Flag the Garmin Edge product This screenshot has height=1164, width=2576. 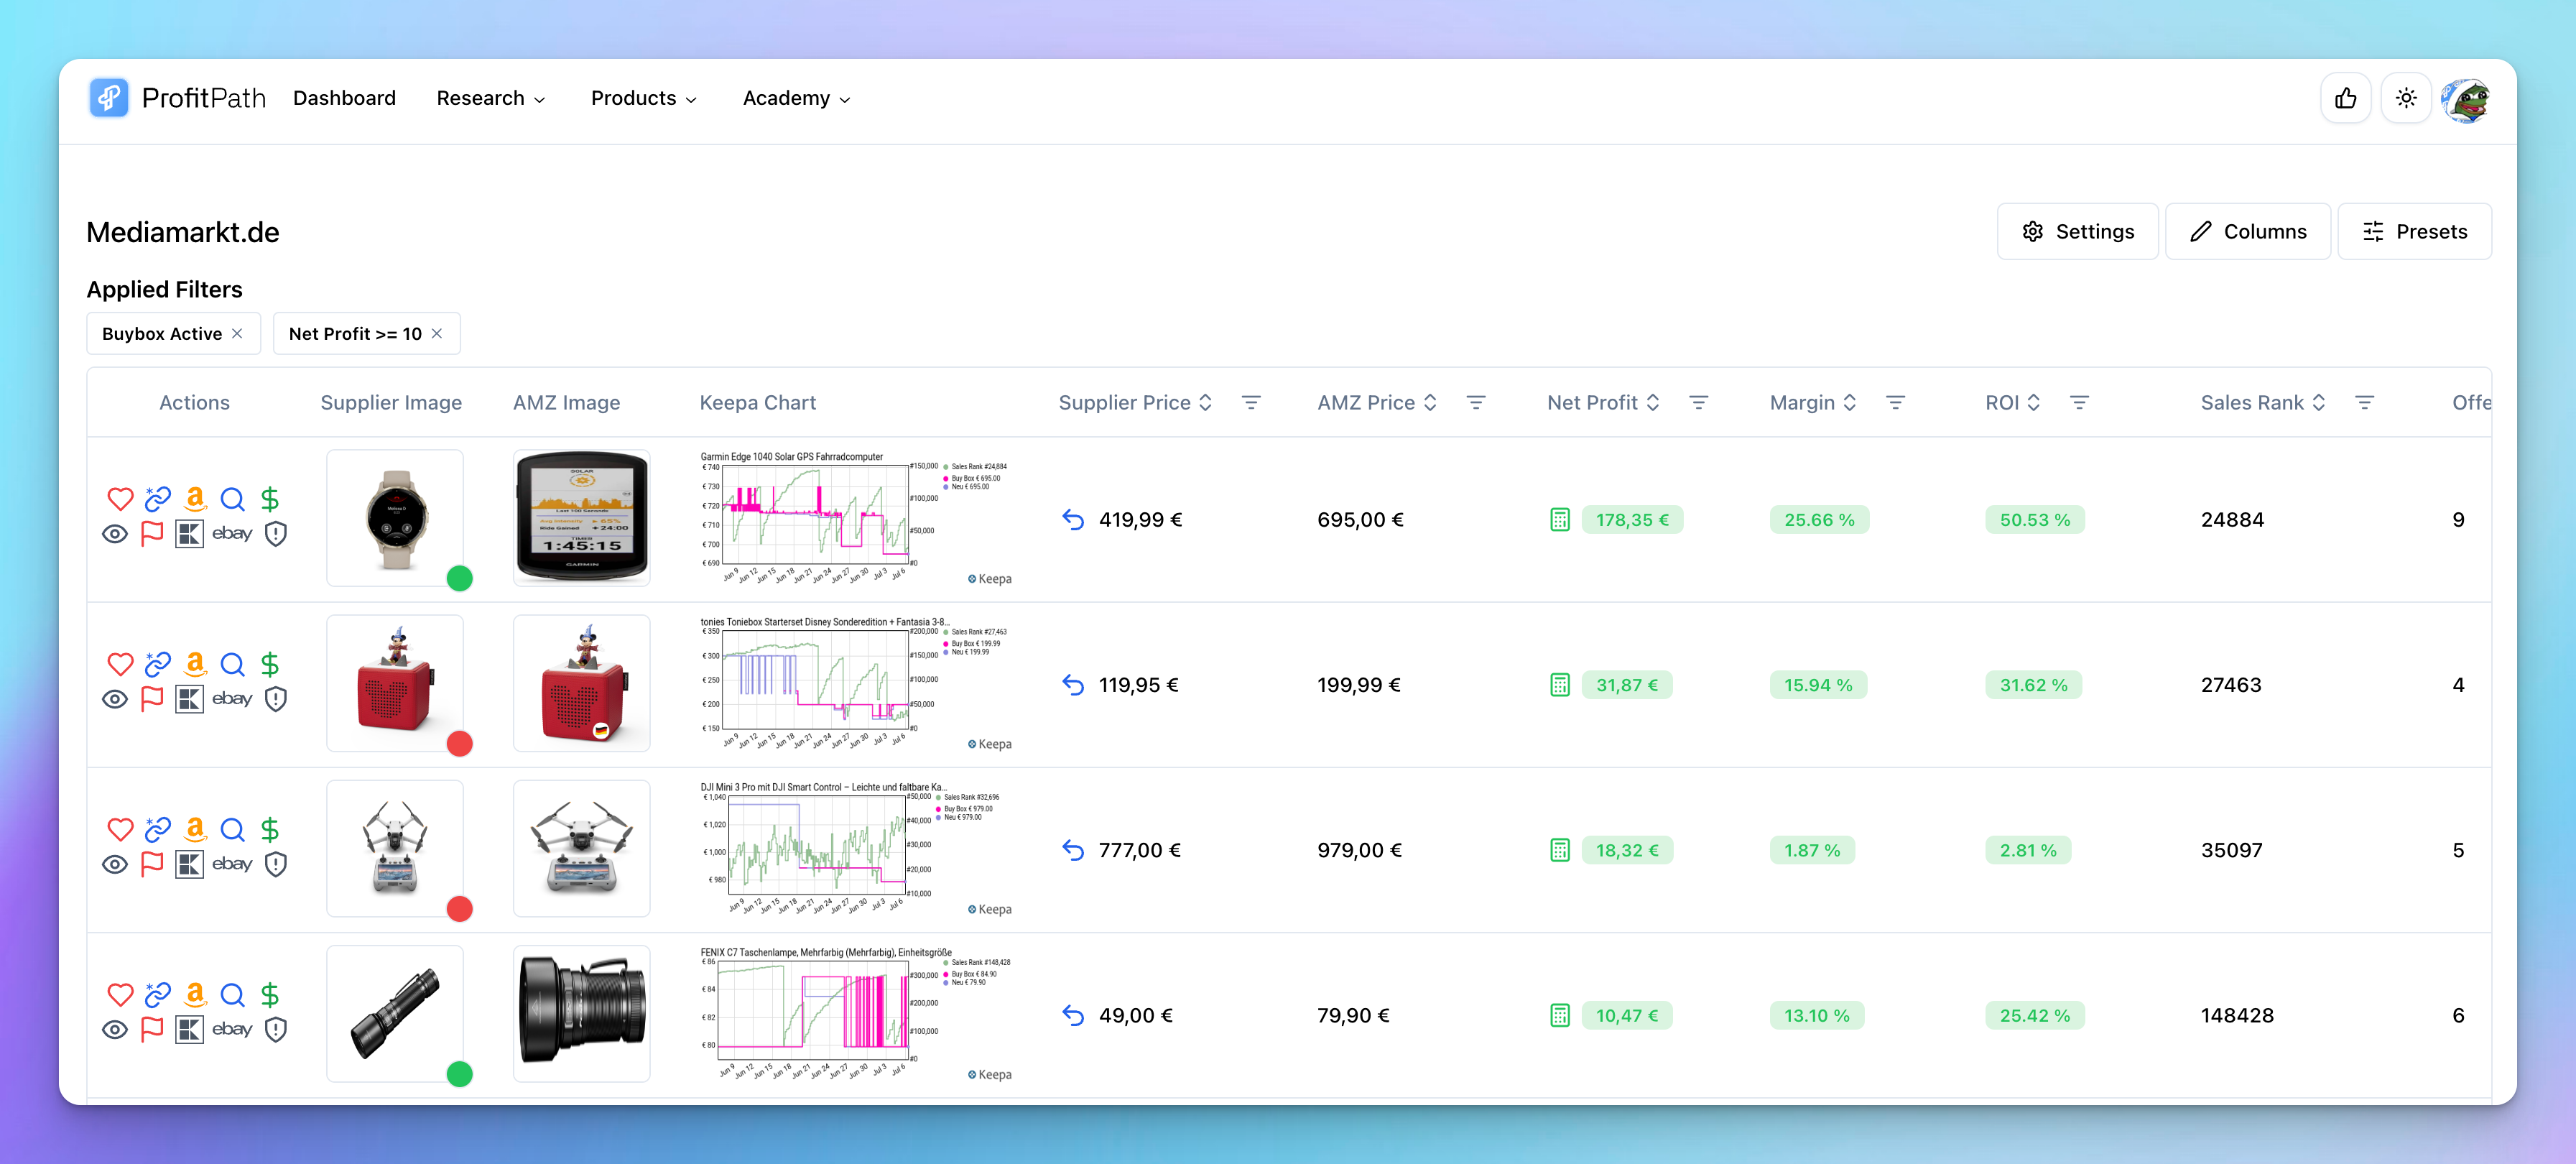[x=152, y=534]
